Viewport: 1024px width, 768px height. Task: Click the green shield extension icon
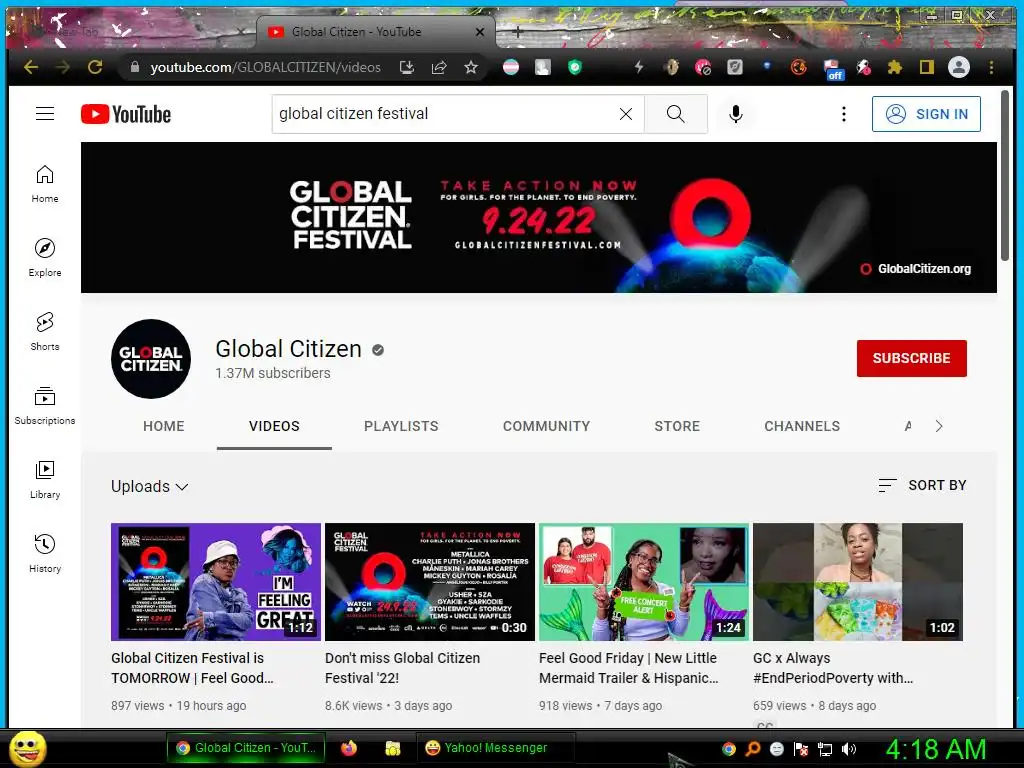pyautogui.click(x=575, y=67)
